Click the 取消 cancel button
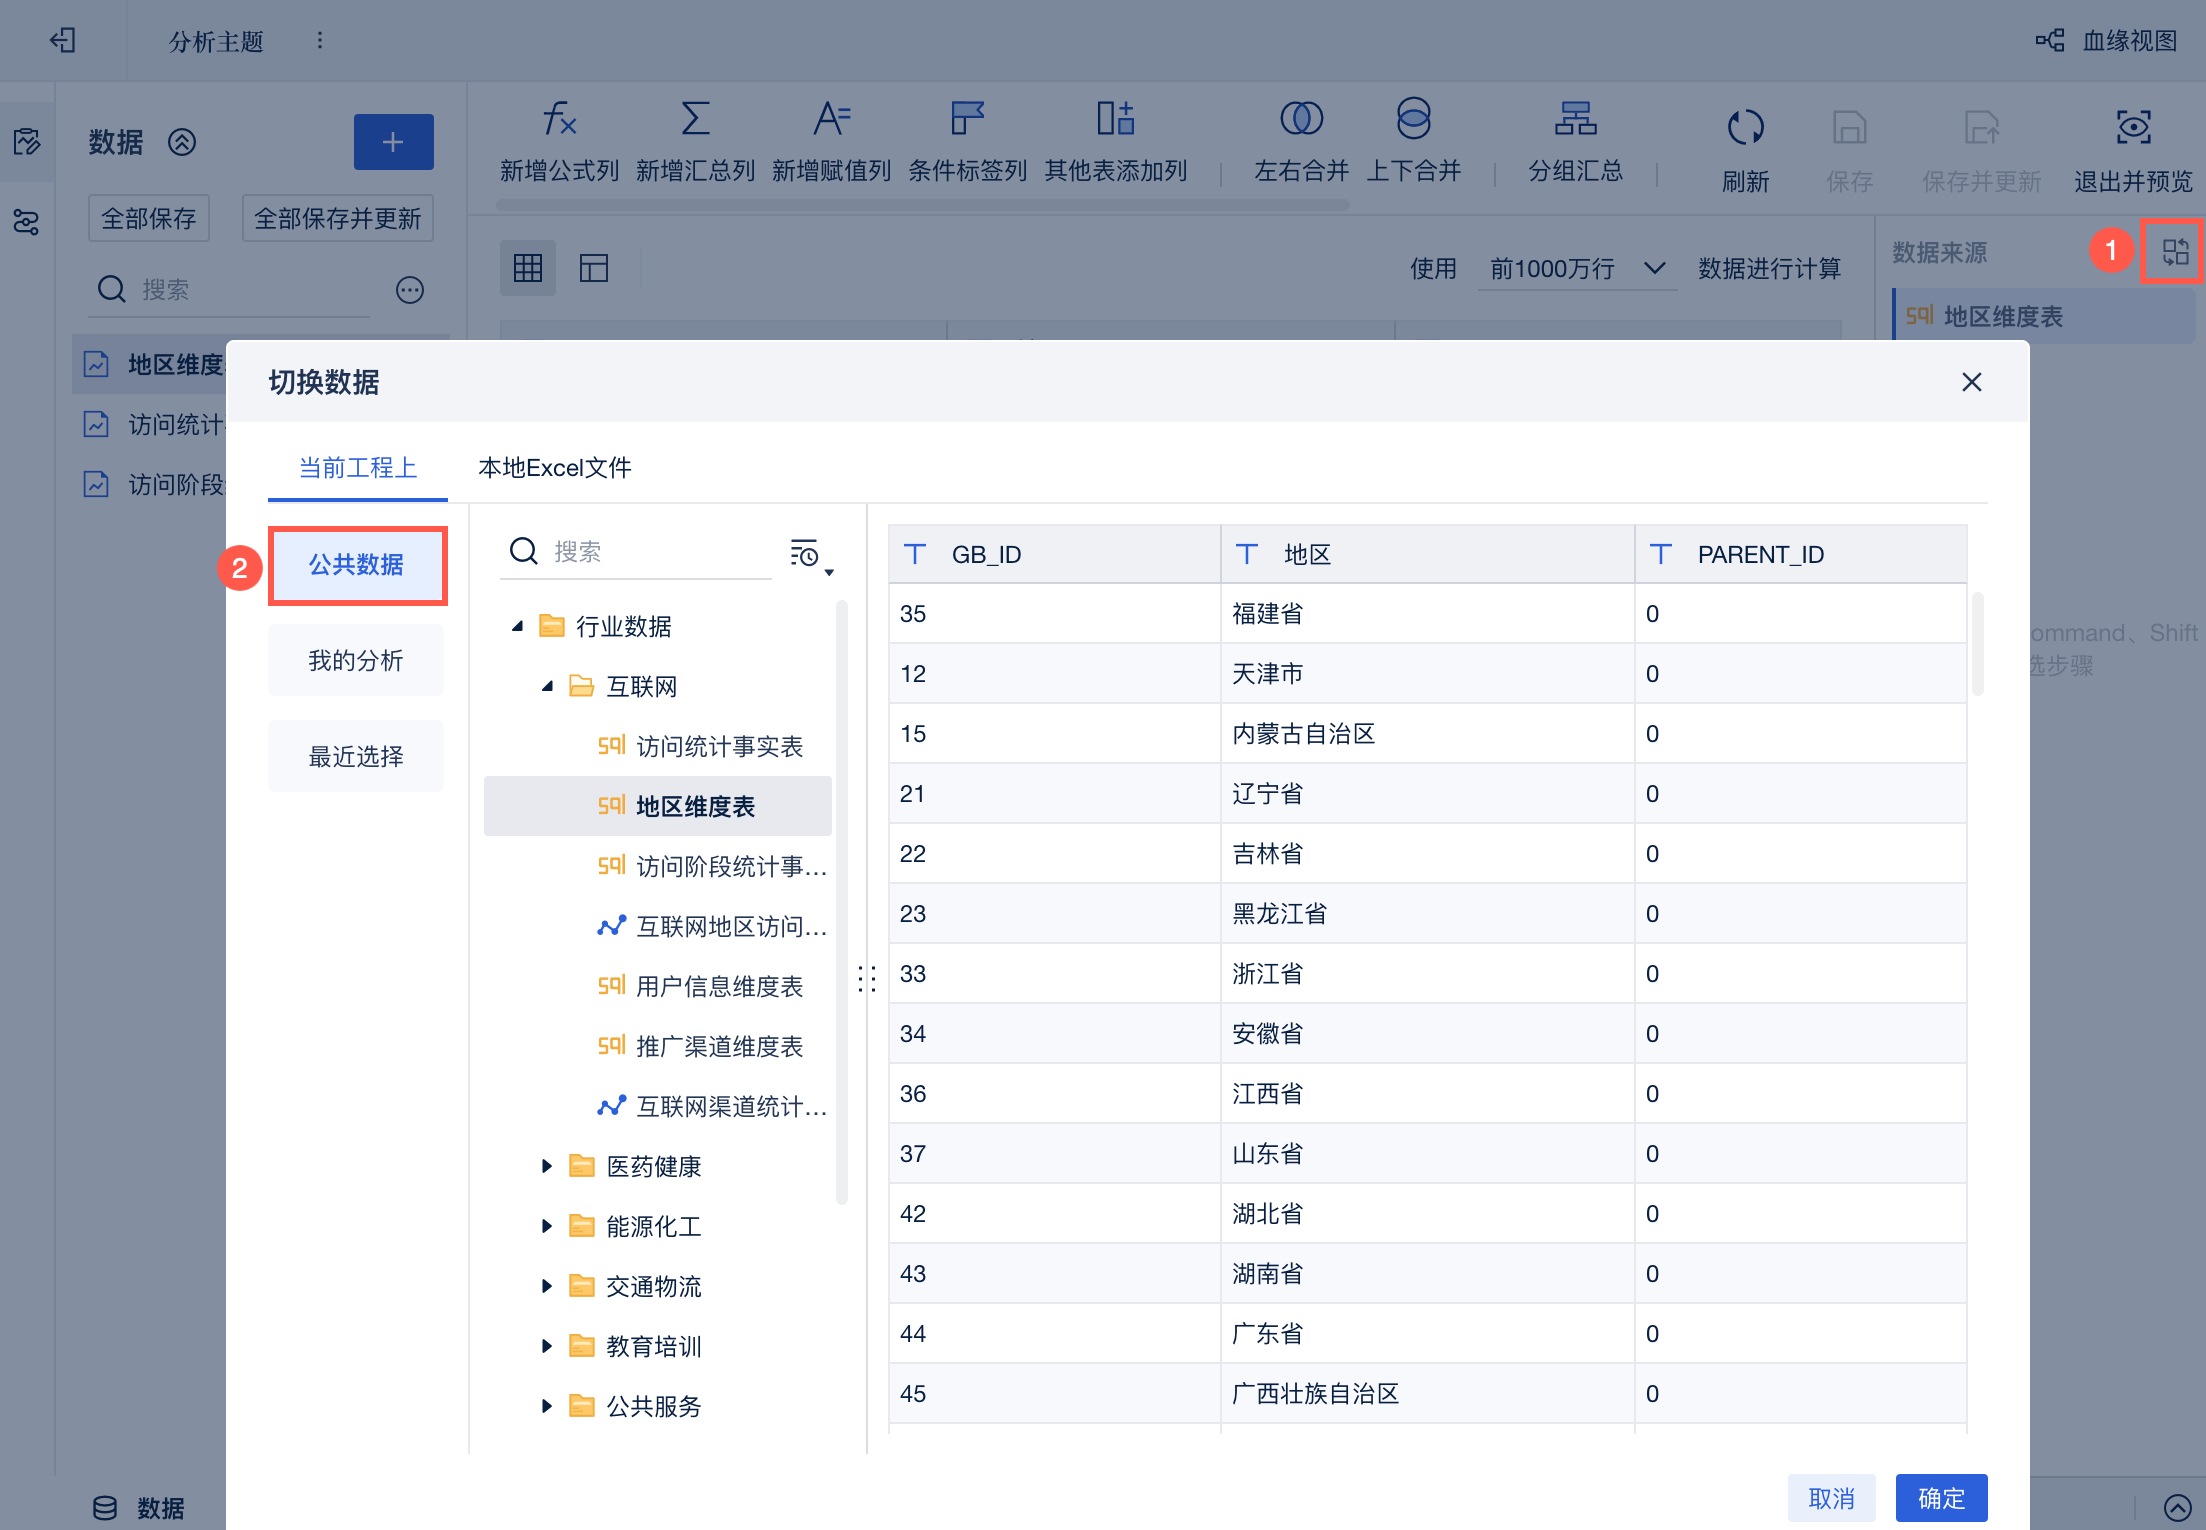This screenshot has width=2206, height=1530. [1830, 1497]
